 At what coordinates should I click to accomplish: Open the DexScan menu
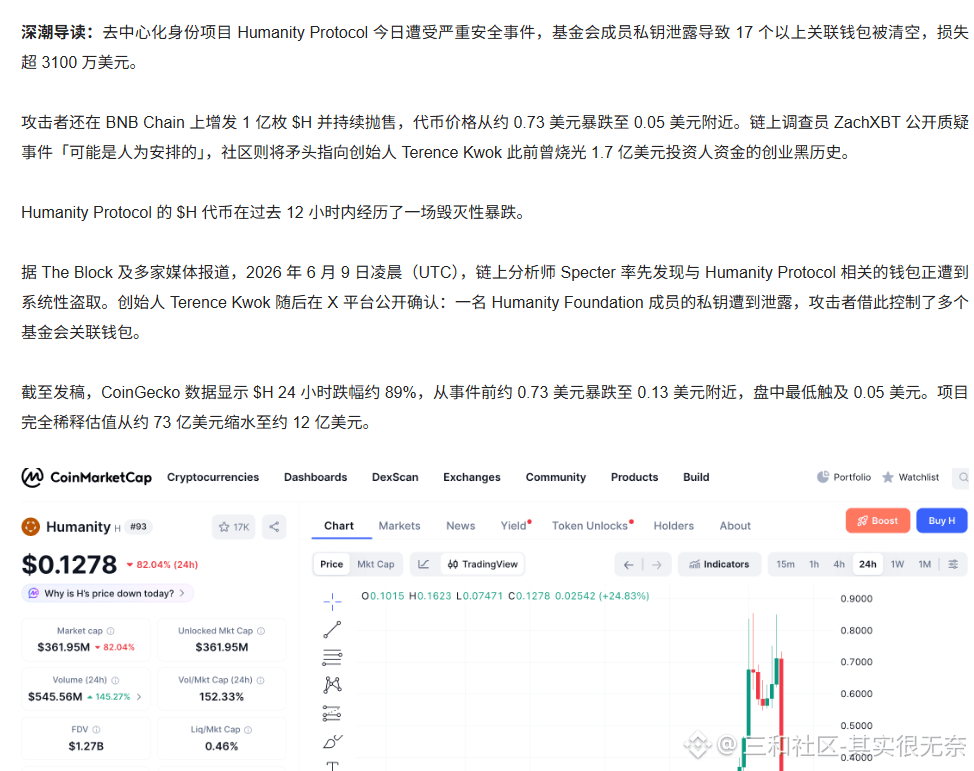[395, 477]
